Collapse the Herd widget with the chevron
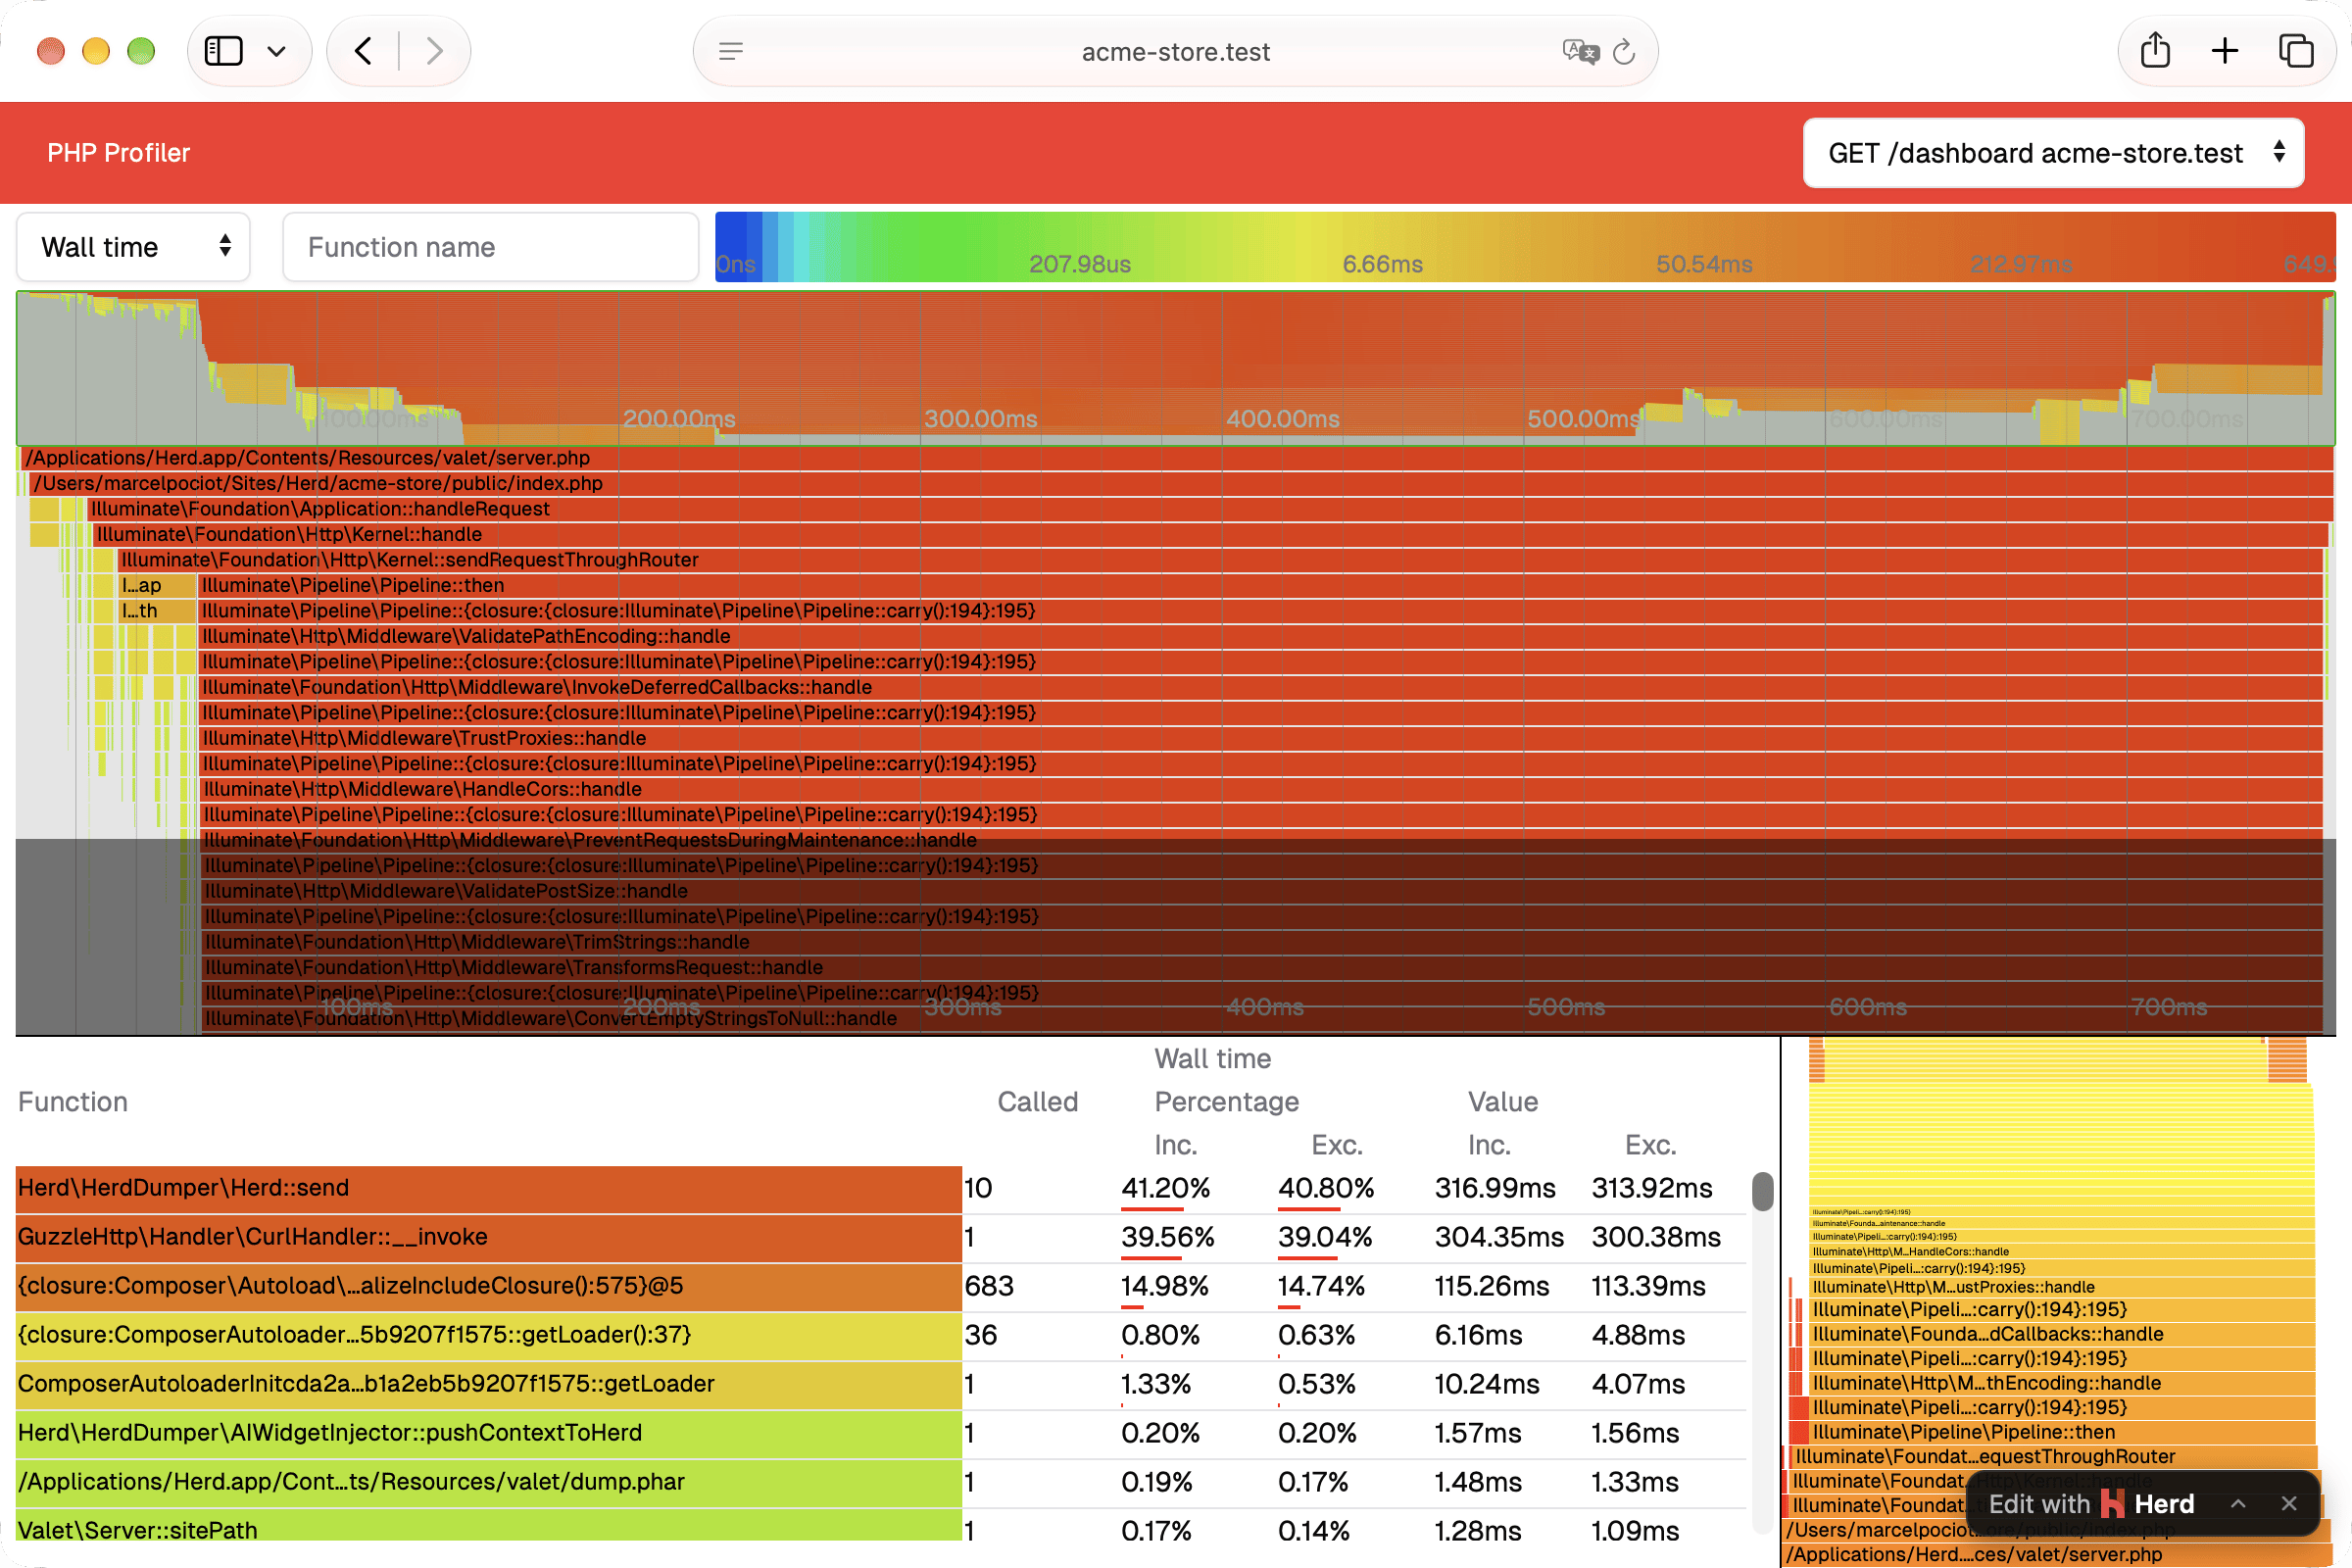2352x1568 pixels. click(2238, 1504)
